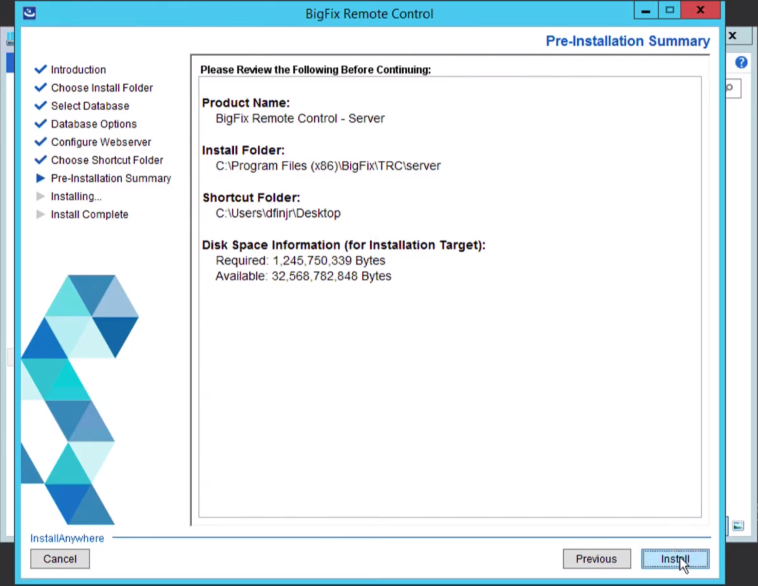Click the search field in the background window
Viewport: 758px width, 586px height.
click(733, 88)
